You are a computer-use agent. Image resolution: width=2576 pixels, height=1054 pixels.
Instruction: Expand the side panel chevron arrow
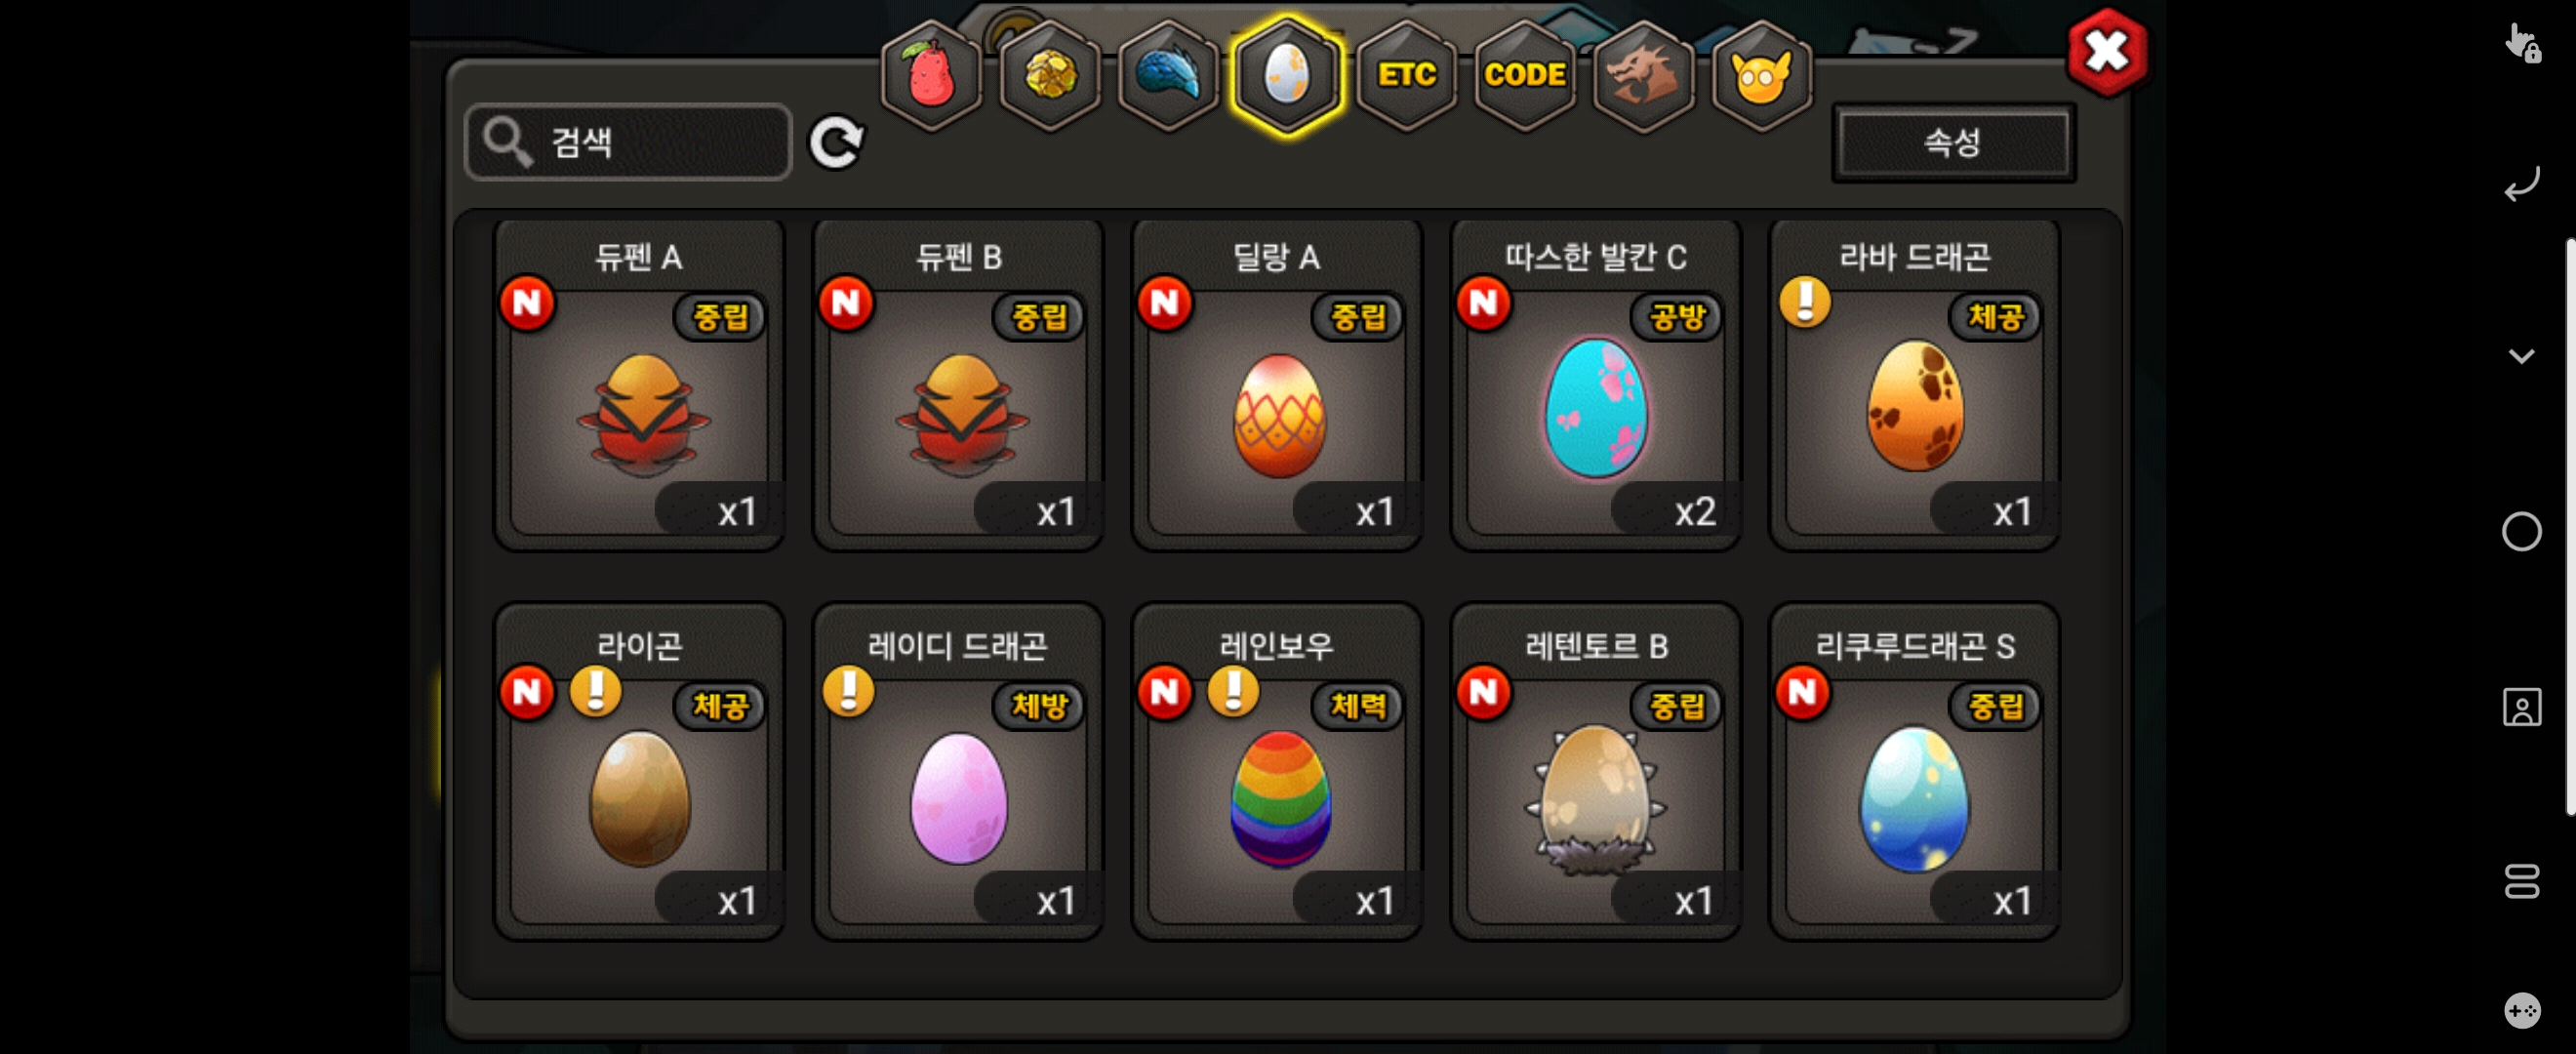[2521, 356]
